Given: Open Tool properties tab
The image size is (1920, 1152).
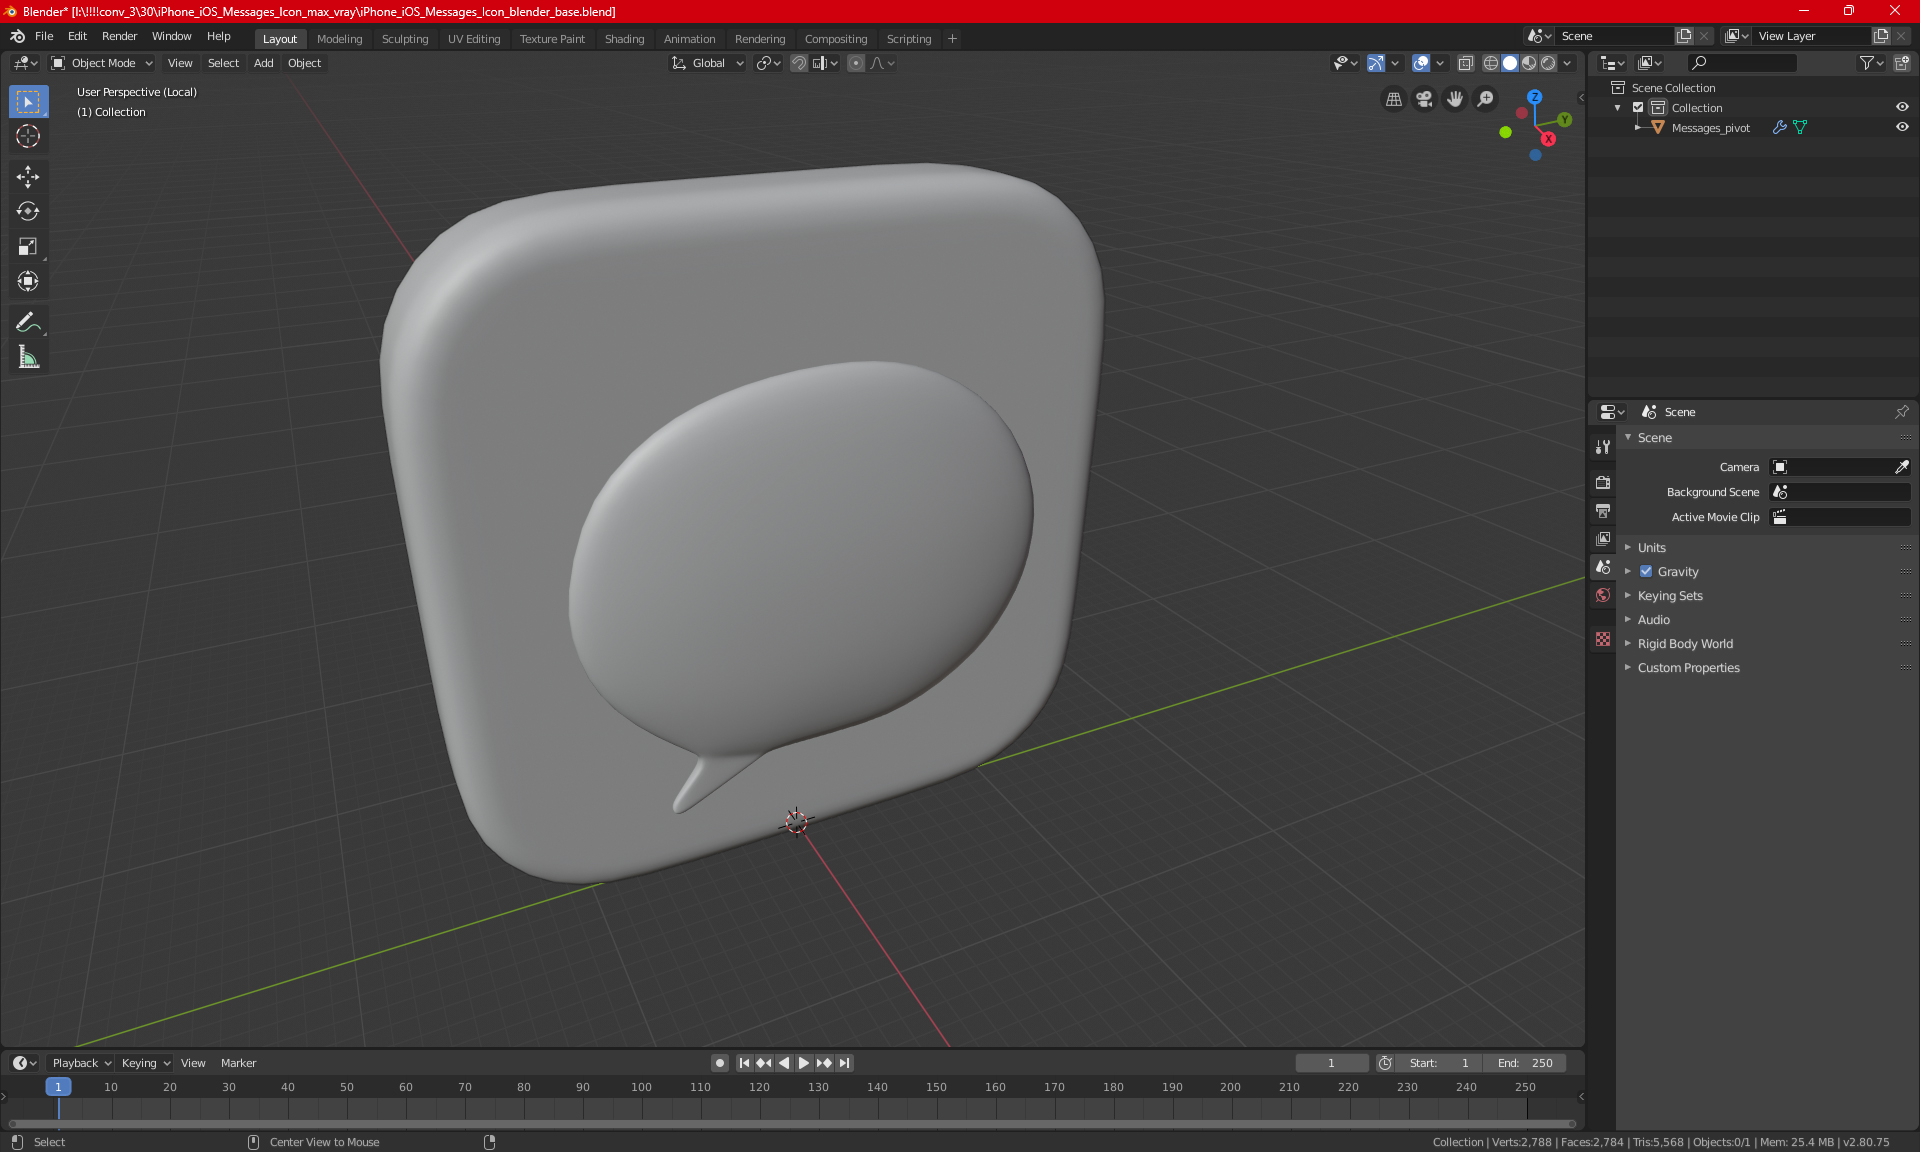Looking at the screenshot, I should pos(1603,447).
